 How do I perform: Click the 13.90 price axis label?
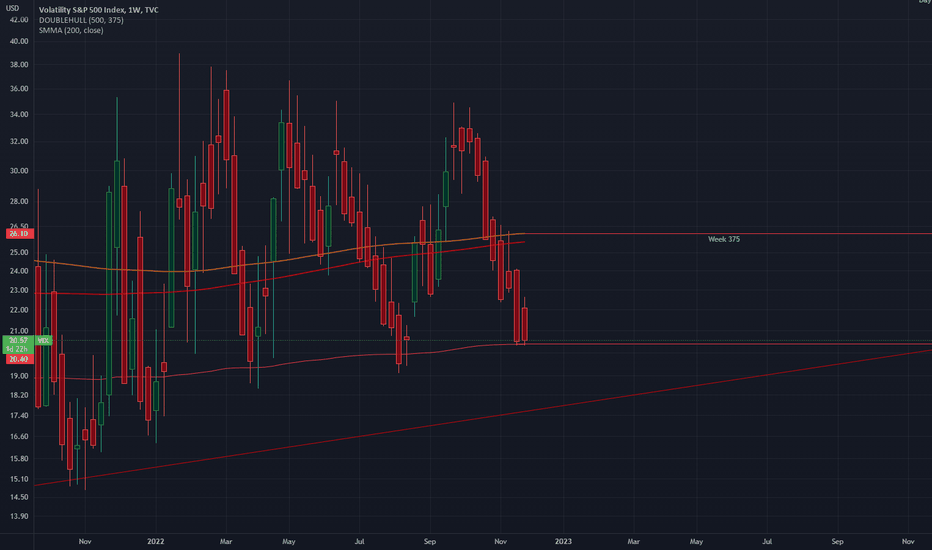point(19,516)
